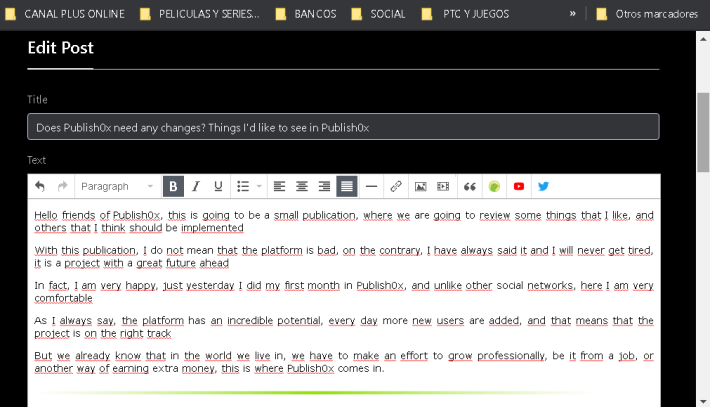Insert an image into the post

pyautogui.click(x=421, y=186)
